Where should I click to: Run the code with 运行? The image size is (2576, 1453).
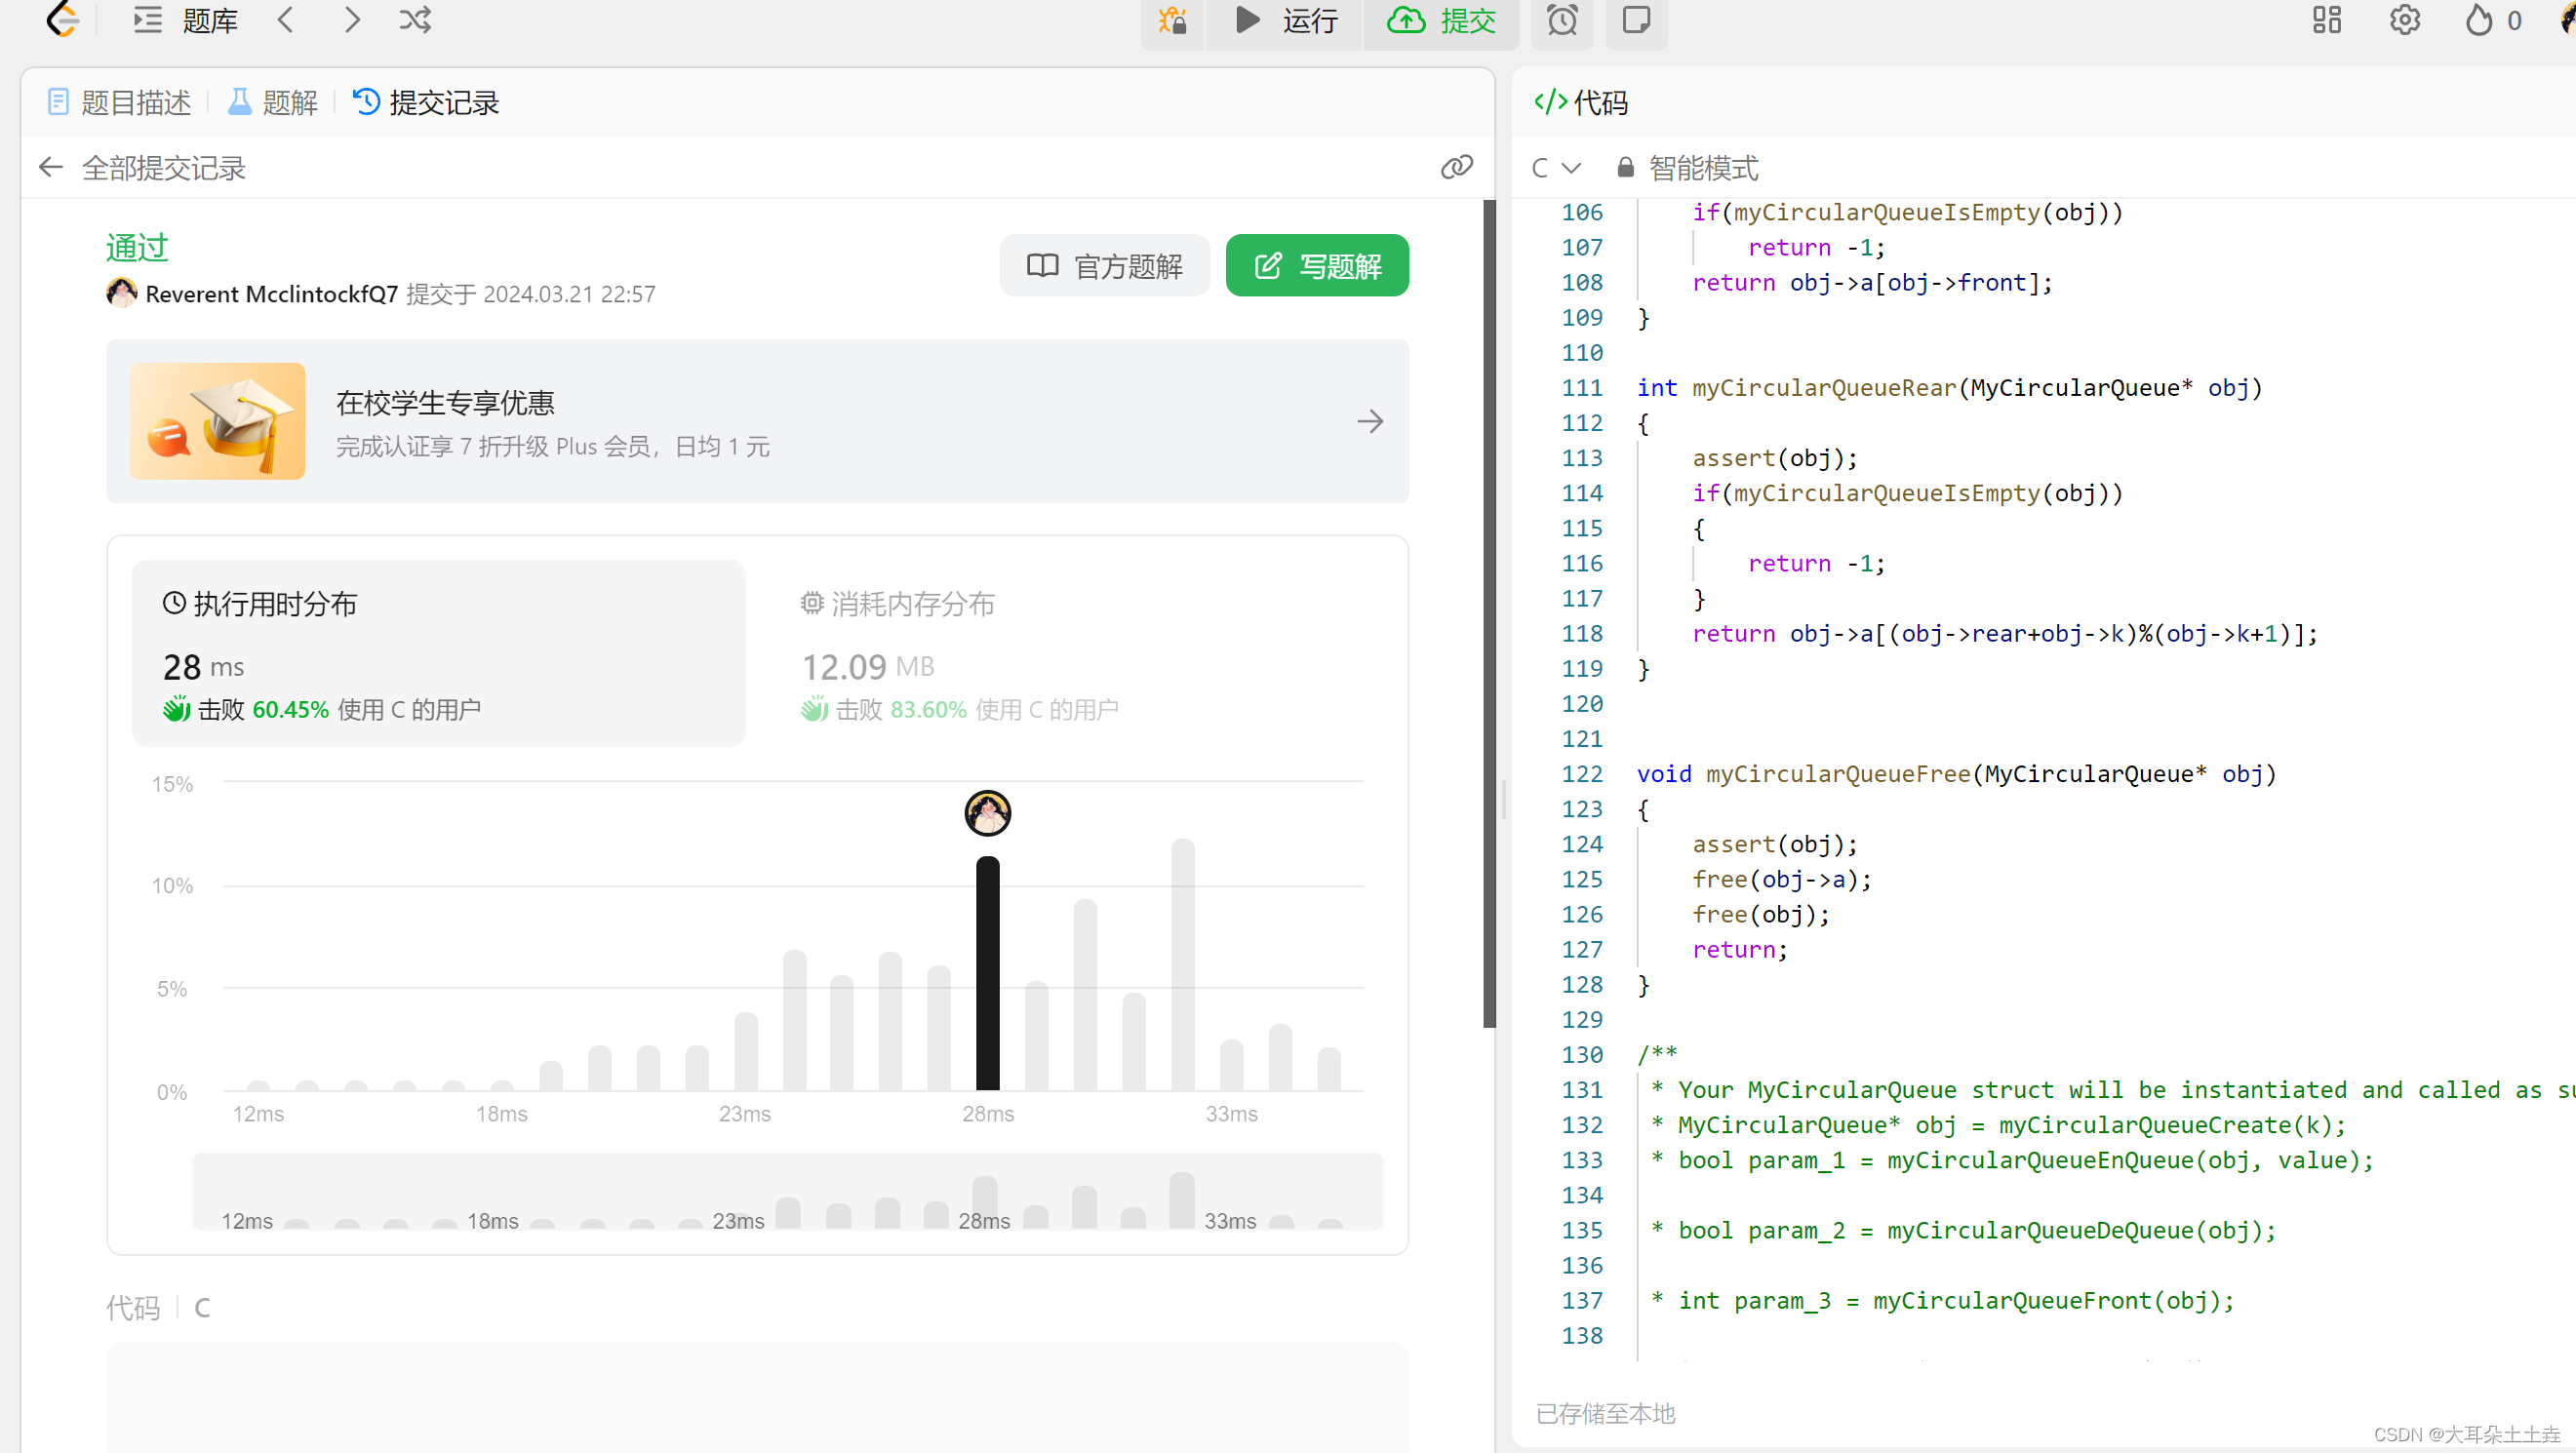(x=1284, y=20)
